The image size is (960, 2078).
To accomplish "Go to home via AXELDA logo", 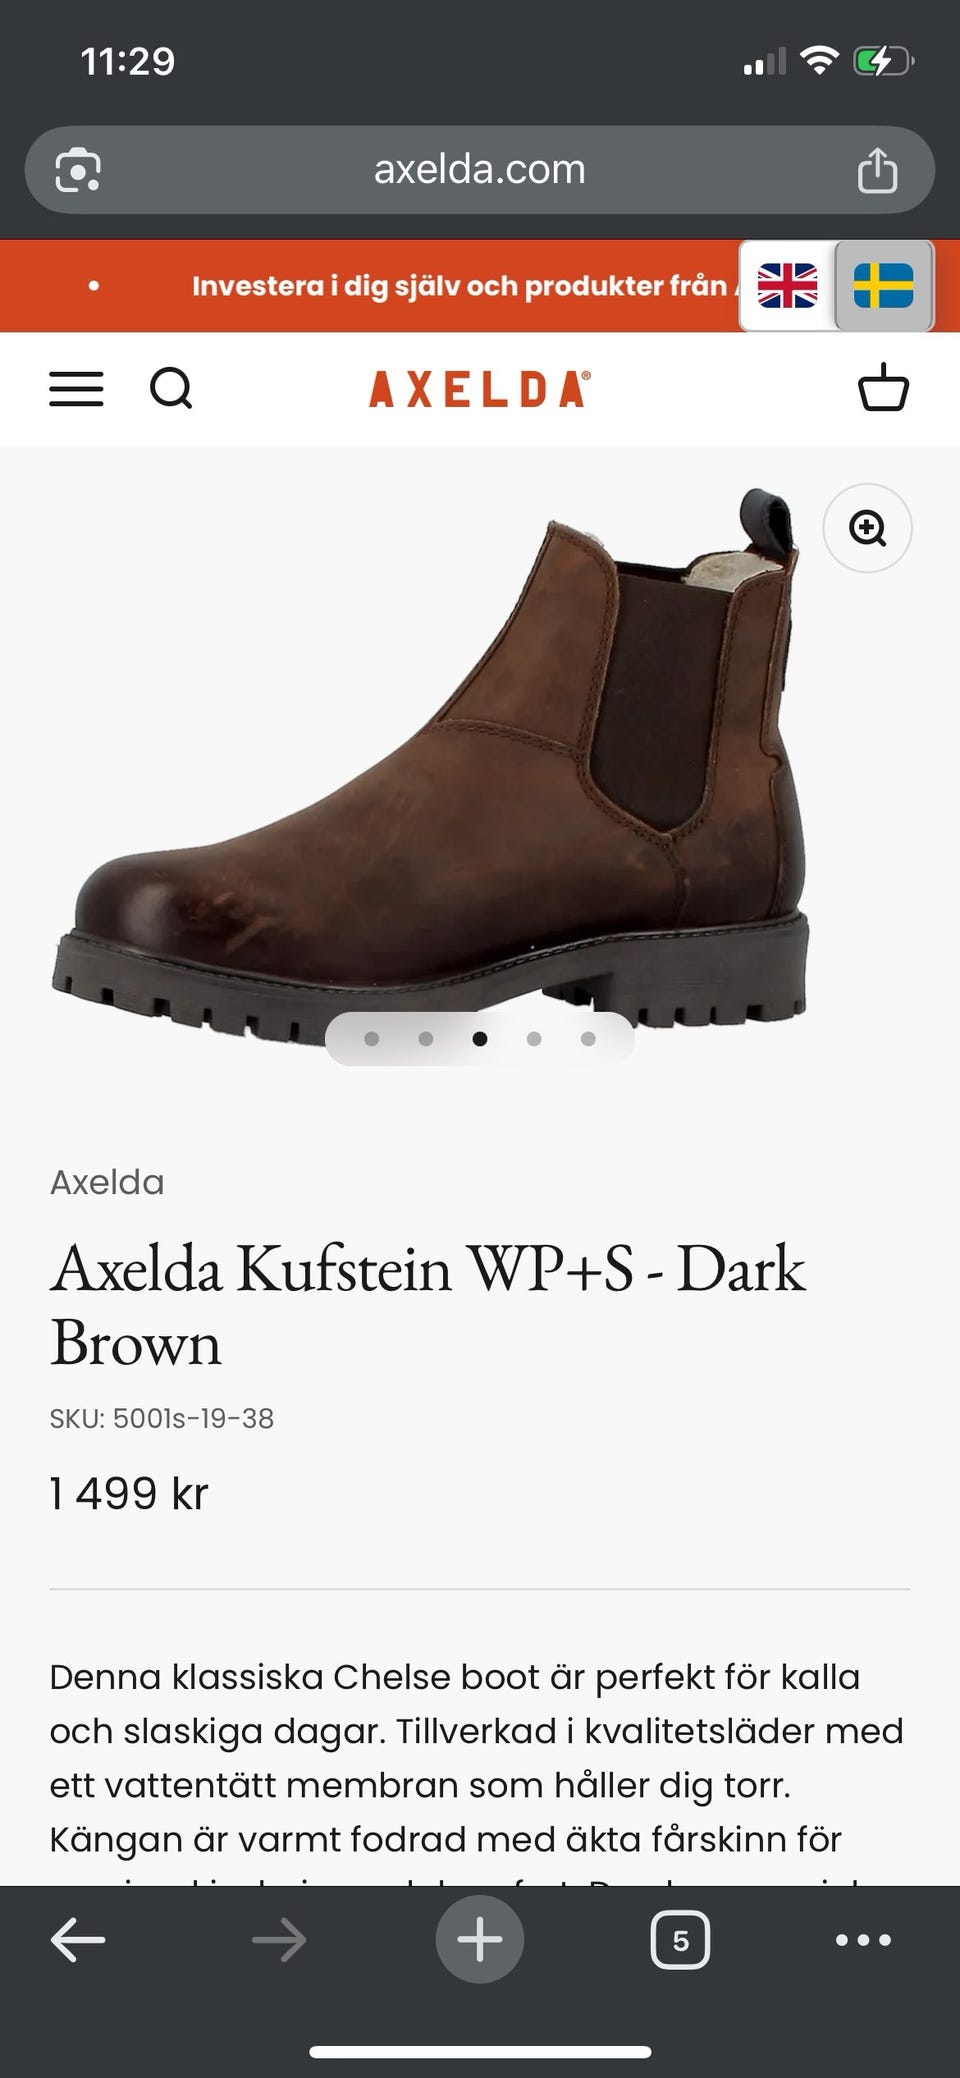I will (x=480, y=389).
